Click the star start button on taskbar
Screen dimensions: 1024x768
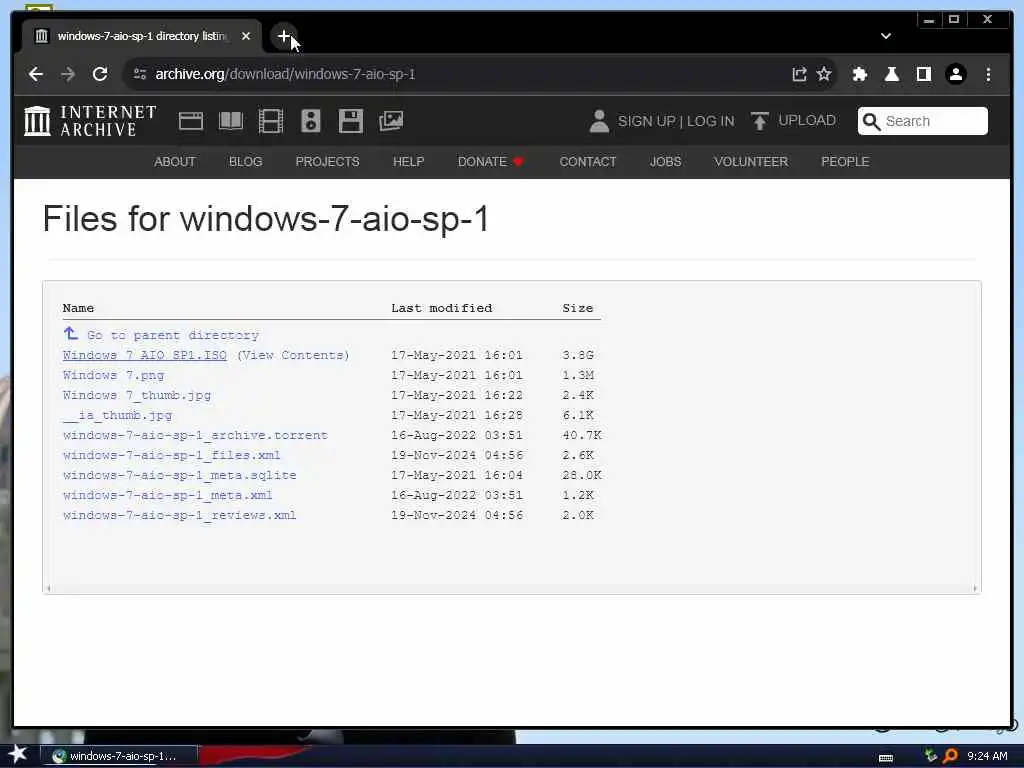pos(18,754)
